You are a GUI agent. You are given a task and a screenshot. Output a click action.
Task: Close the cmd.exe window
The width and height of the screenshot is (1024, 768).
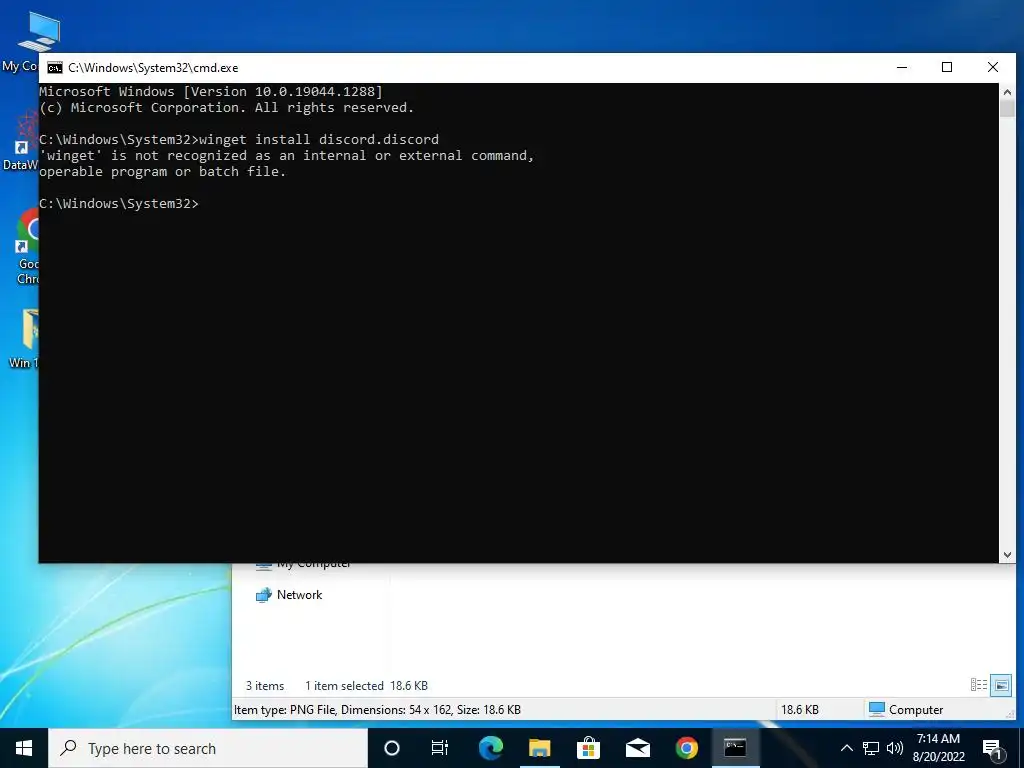pyautogui.click(x=993, y=67)
